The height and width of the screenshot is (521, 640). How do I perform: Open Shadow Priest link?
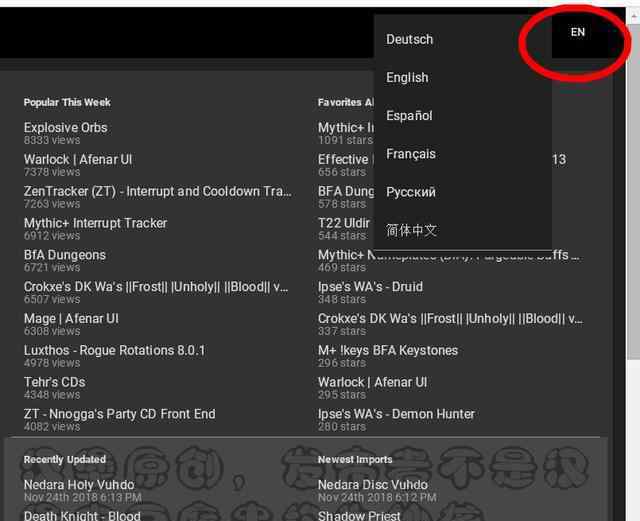(359, 516)
